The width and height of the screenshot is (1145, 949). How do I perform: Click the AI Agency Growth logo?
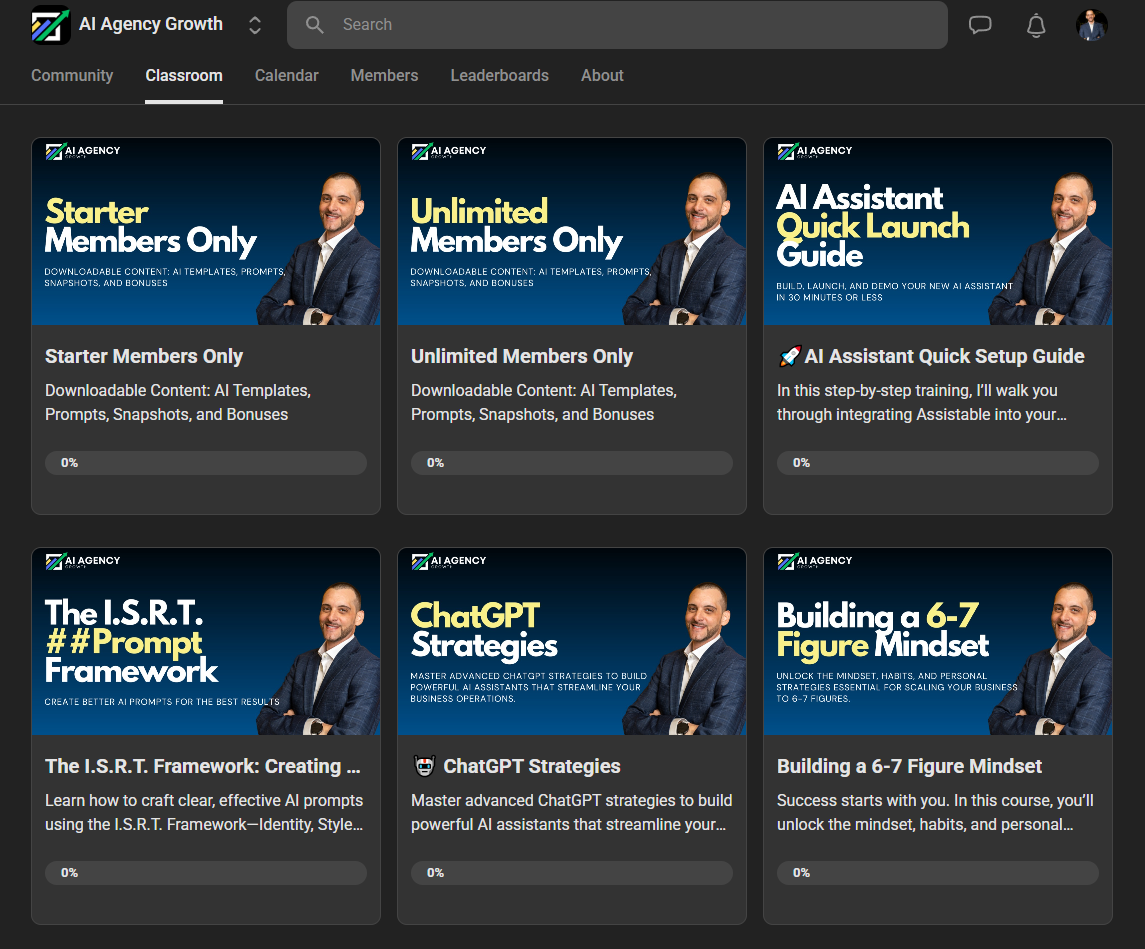pos(51,25)
